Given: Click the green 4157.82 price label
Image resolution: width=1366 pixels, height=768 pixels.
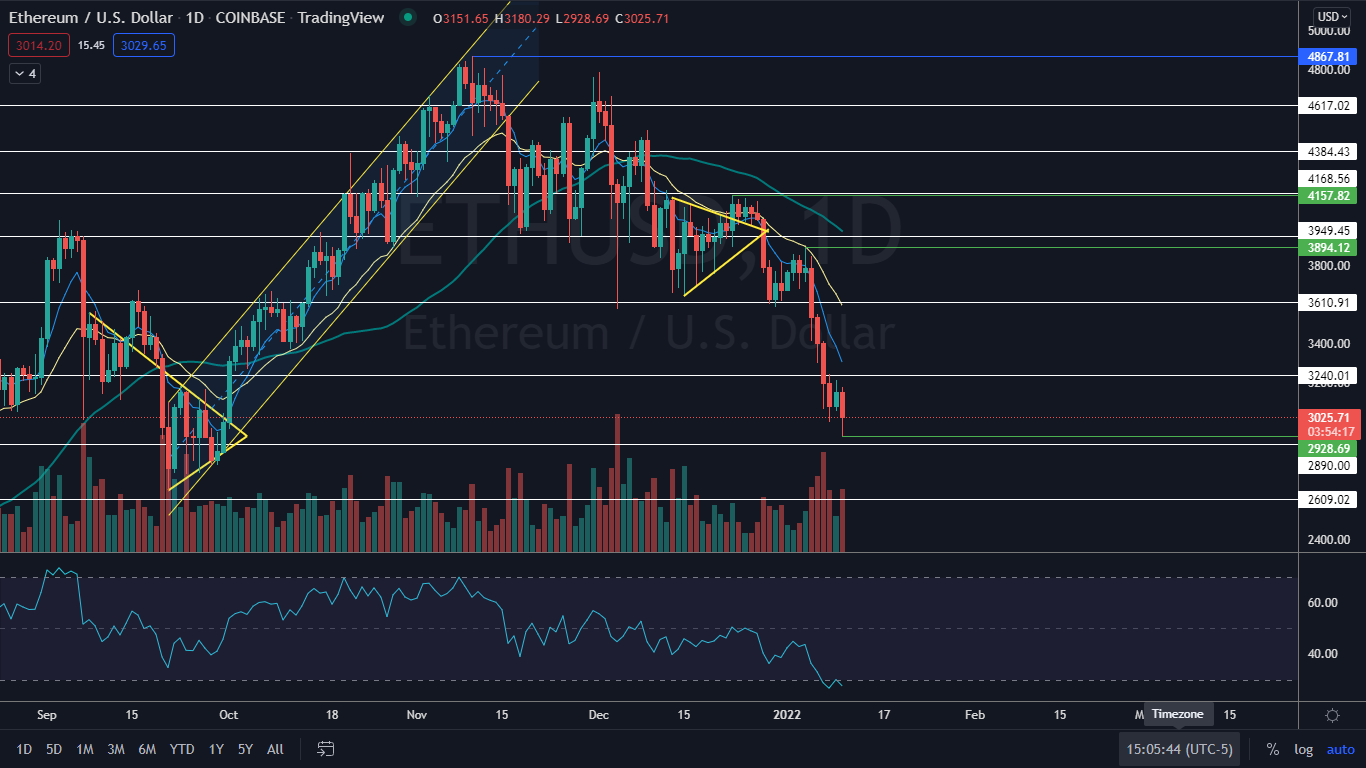Looking at the screenshot, I should click(x=1327, y=196).
